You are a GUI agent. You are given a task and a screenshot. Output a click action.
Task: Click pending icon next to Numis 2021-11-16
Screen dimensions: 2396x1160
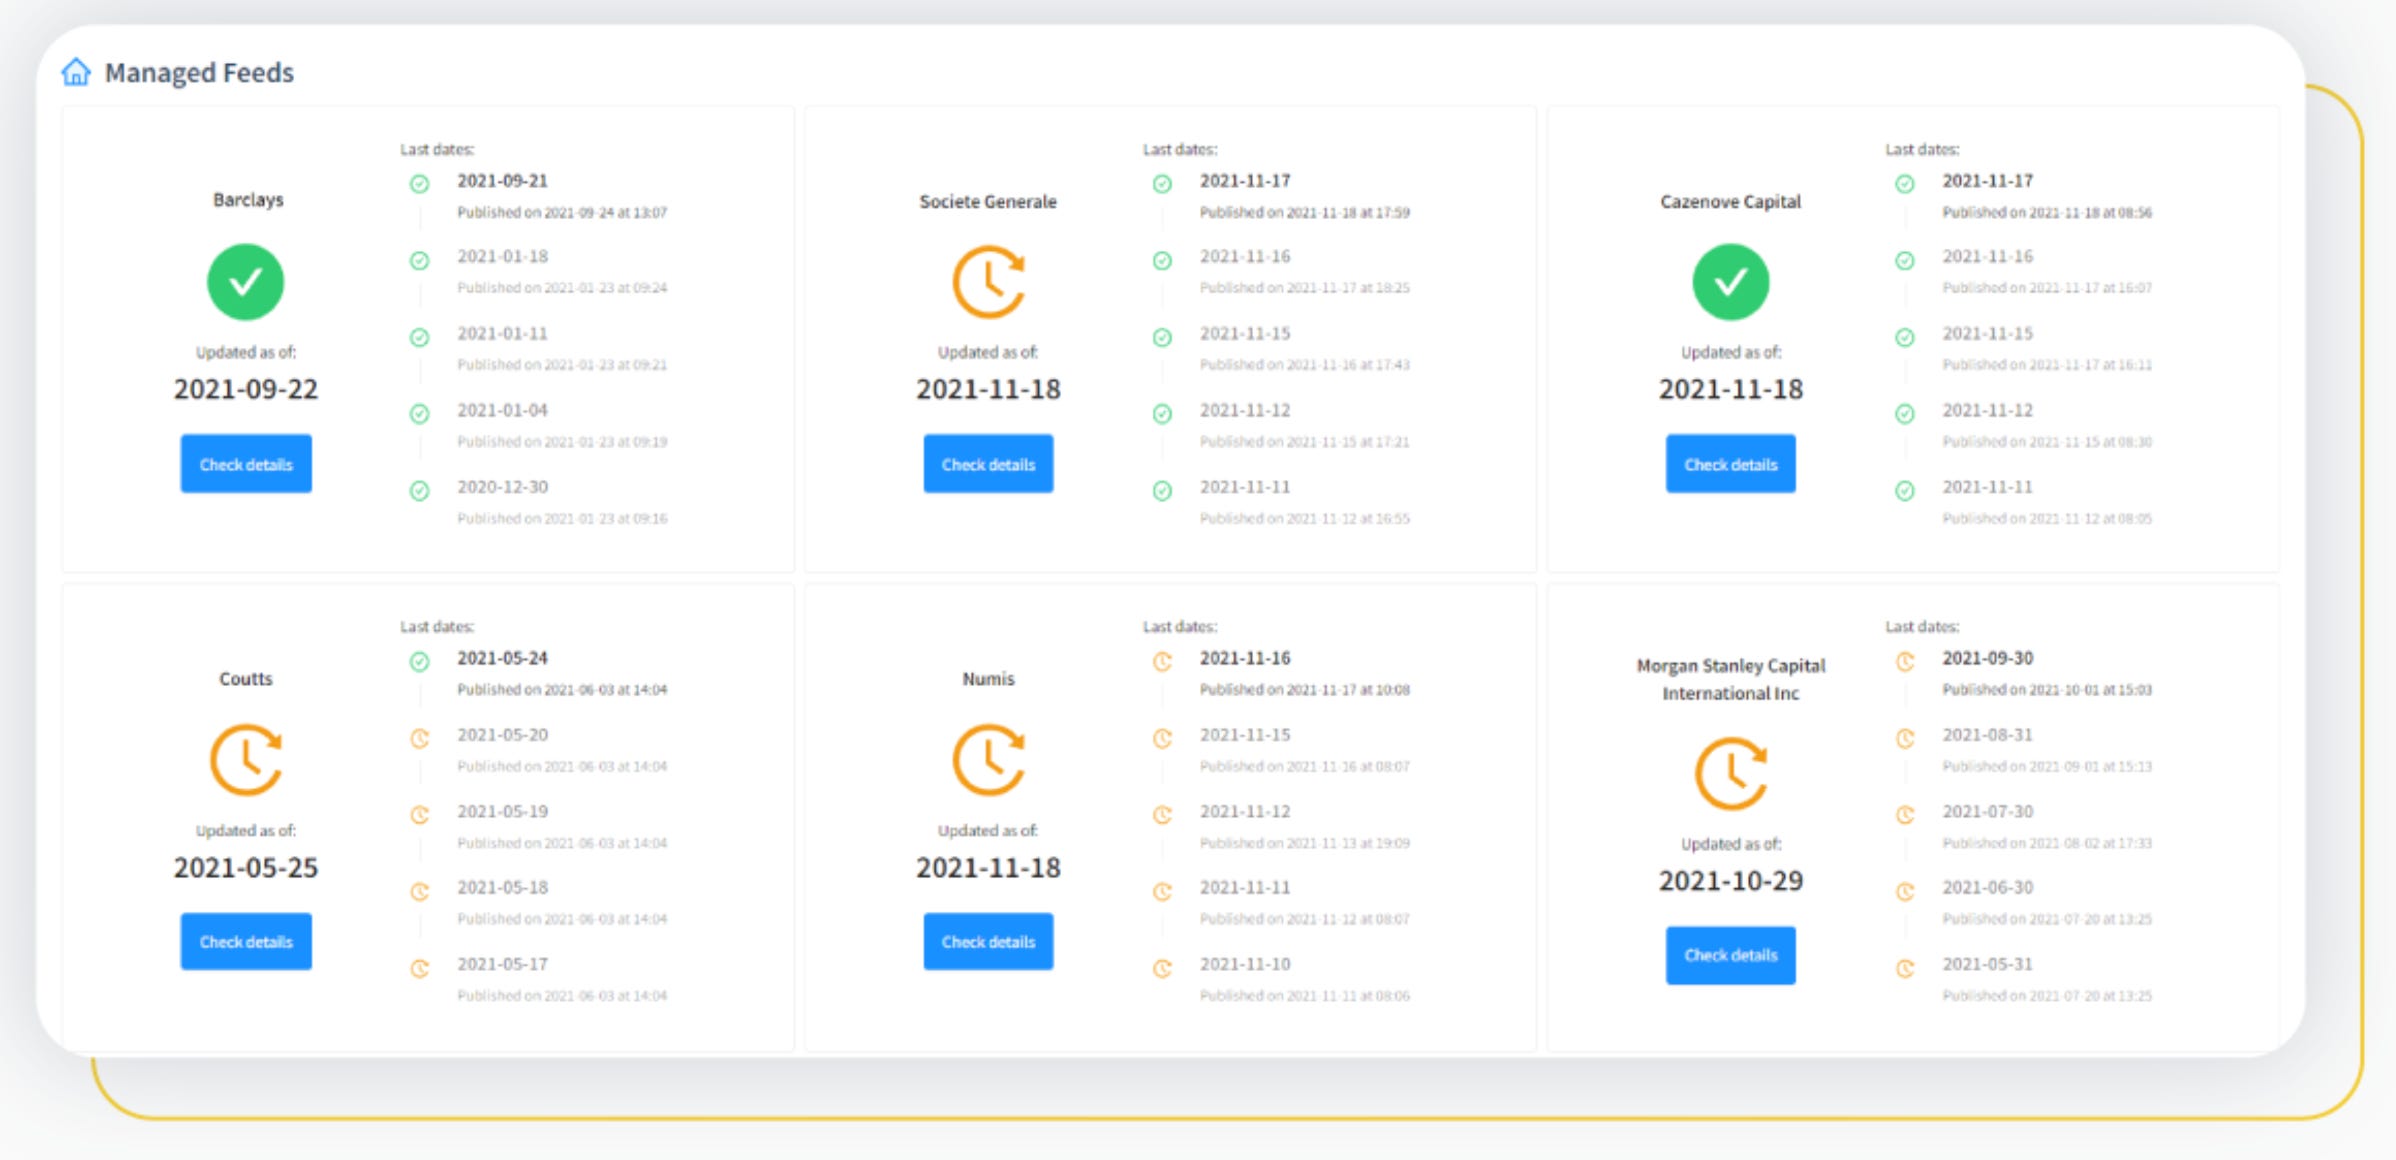(1162, 661)
